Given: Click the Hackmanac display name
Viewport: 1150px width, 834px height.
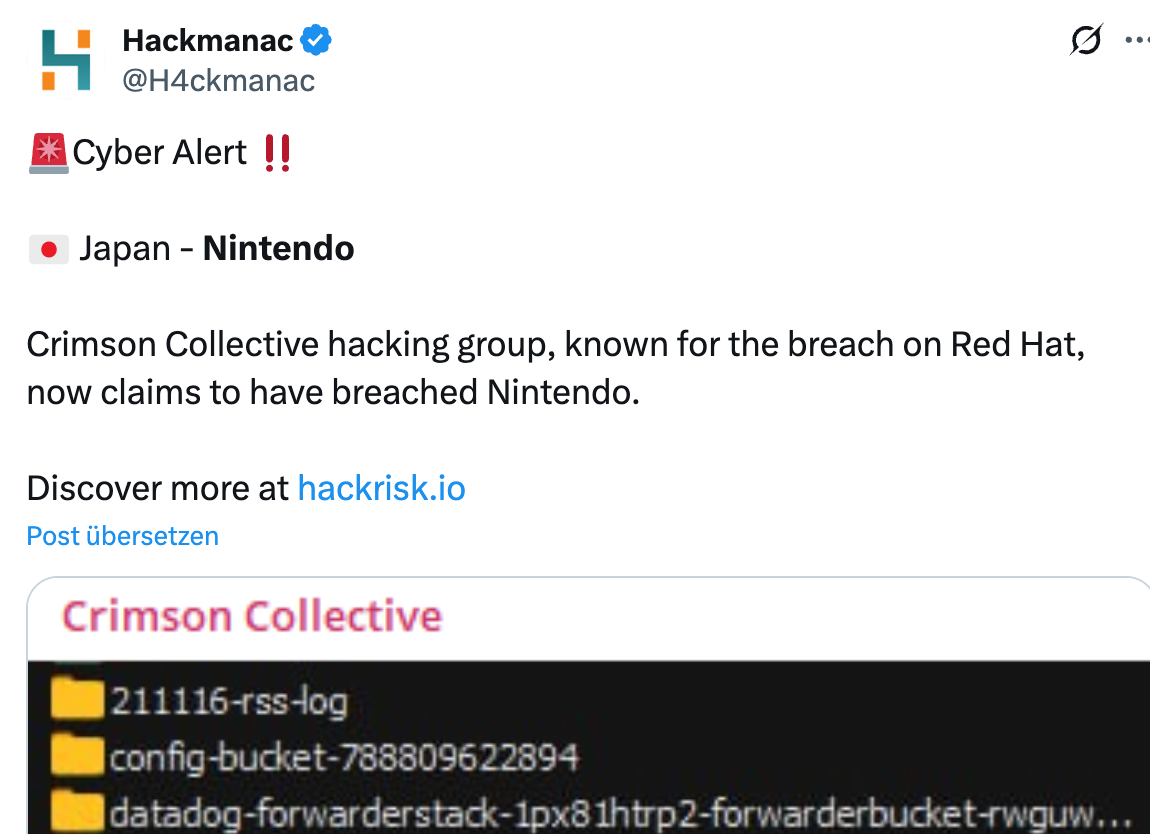Looking at the screenshot, I should [207, 41].
